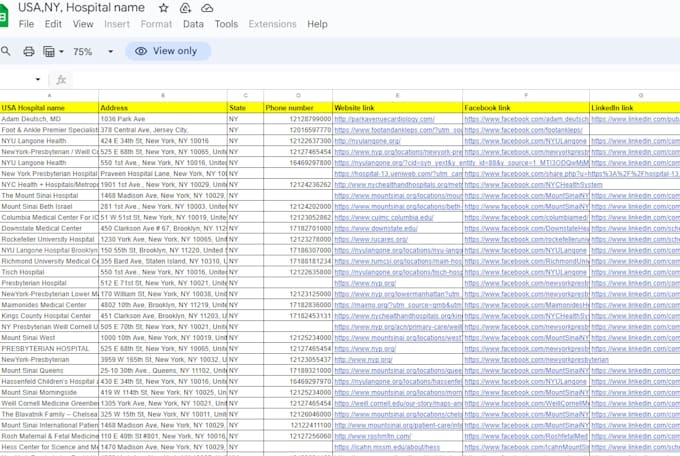The width and height of the screenshot is (680, 456).
Task: Click the fx formula bar icon
Action: (61, 79)
